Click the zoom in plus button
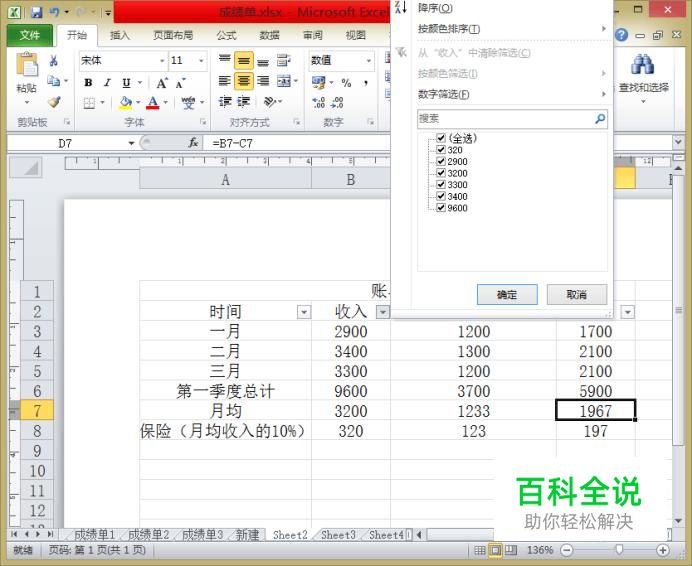 [662, 550]
